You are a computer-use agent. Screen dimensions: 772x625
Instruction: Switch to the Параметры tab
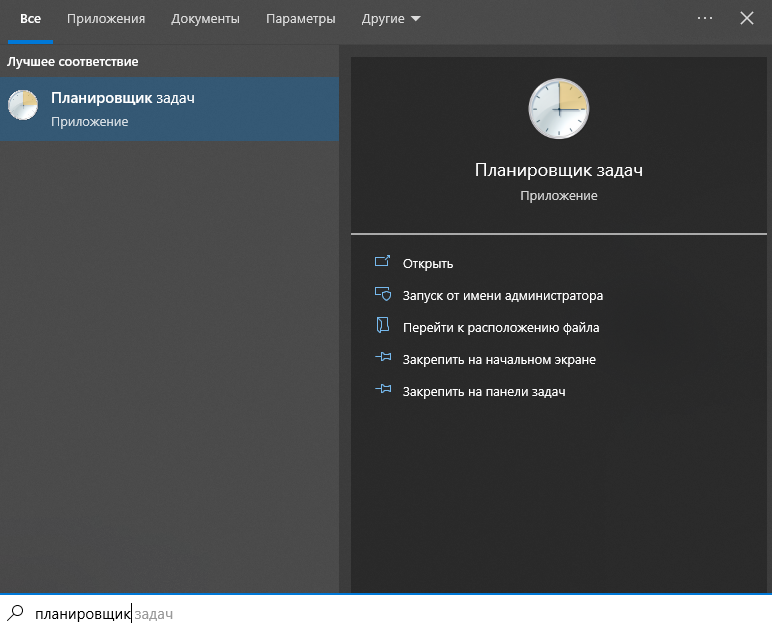[x=300, y=19]
